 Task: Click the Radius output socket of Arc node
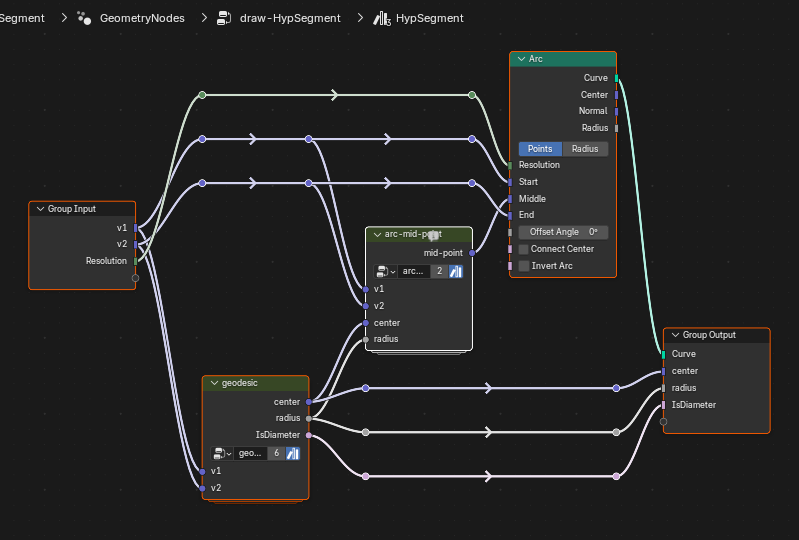tap(617, 128)
